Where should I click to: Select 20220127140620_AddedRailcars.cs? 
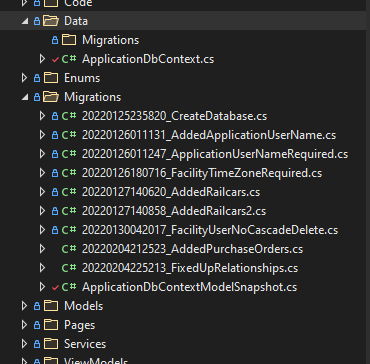pos(171,192)
